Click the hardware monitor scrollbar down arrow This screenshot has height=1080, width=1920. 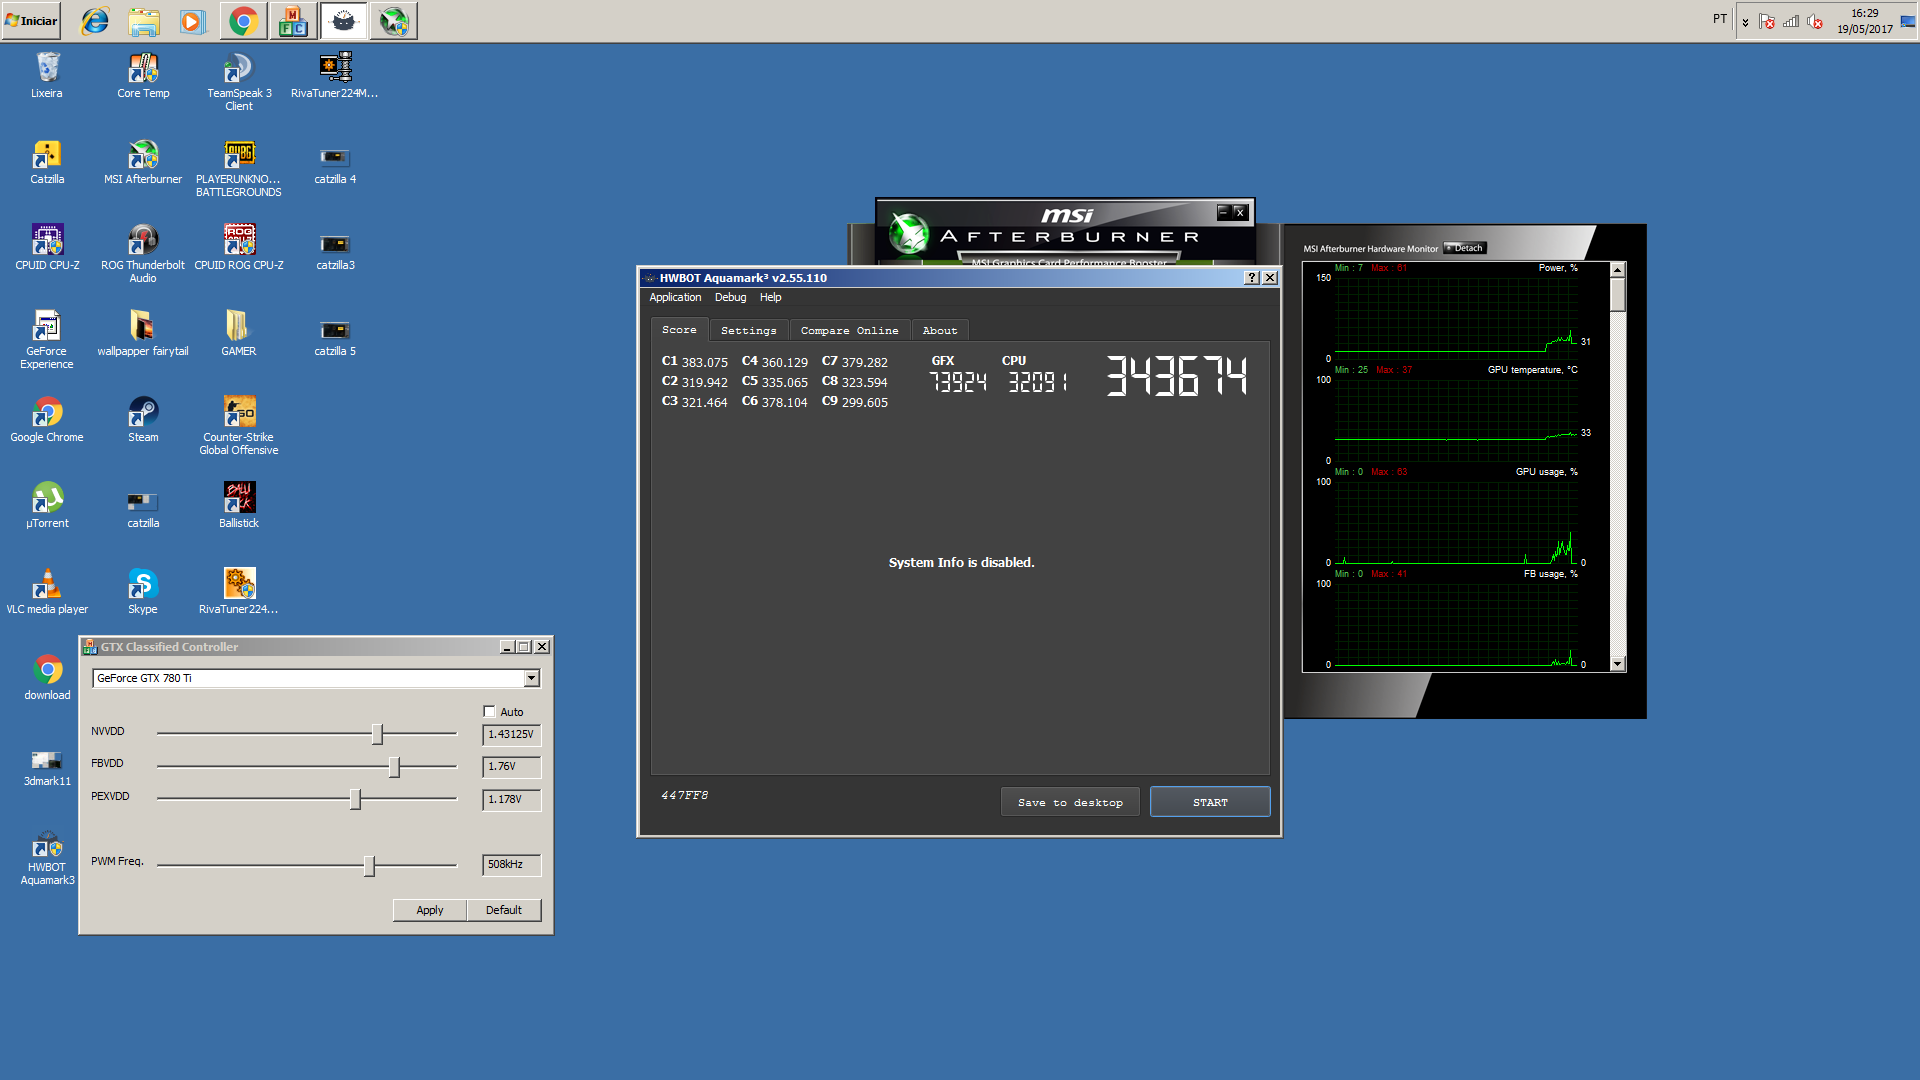click(1617, 664)
